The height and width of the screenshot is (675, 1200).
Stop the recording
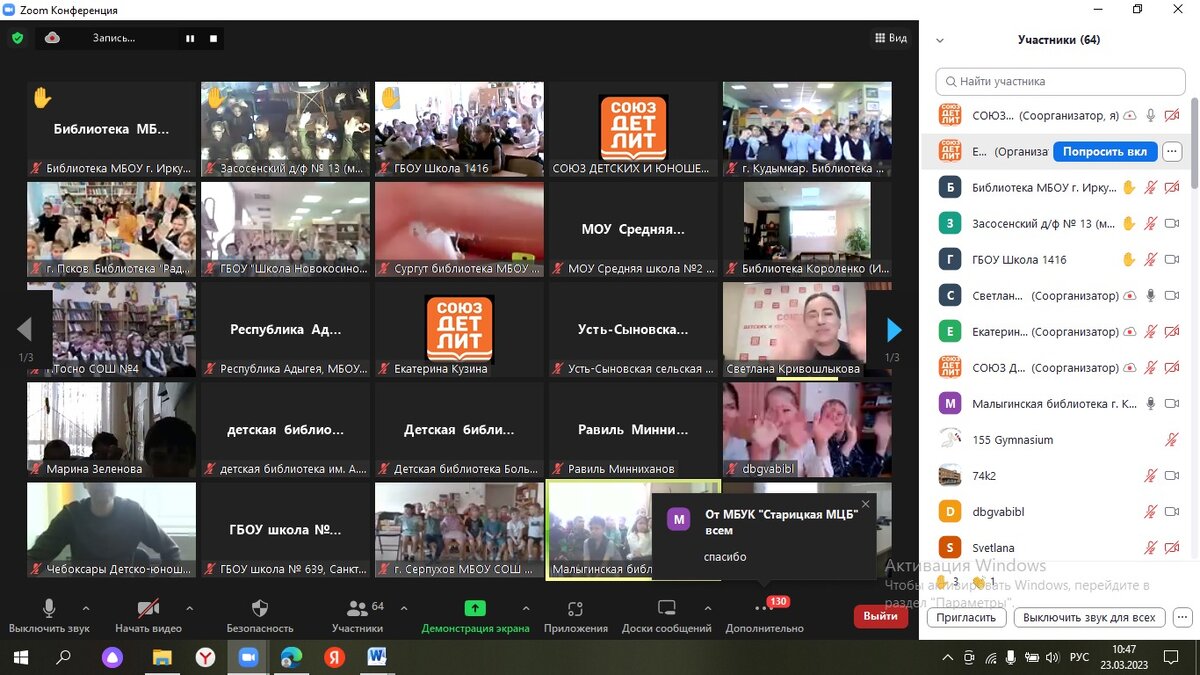213,38
